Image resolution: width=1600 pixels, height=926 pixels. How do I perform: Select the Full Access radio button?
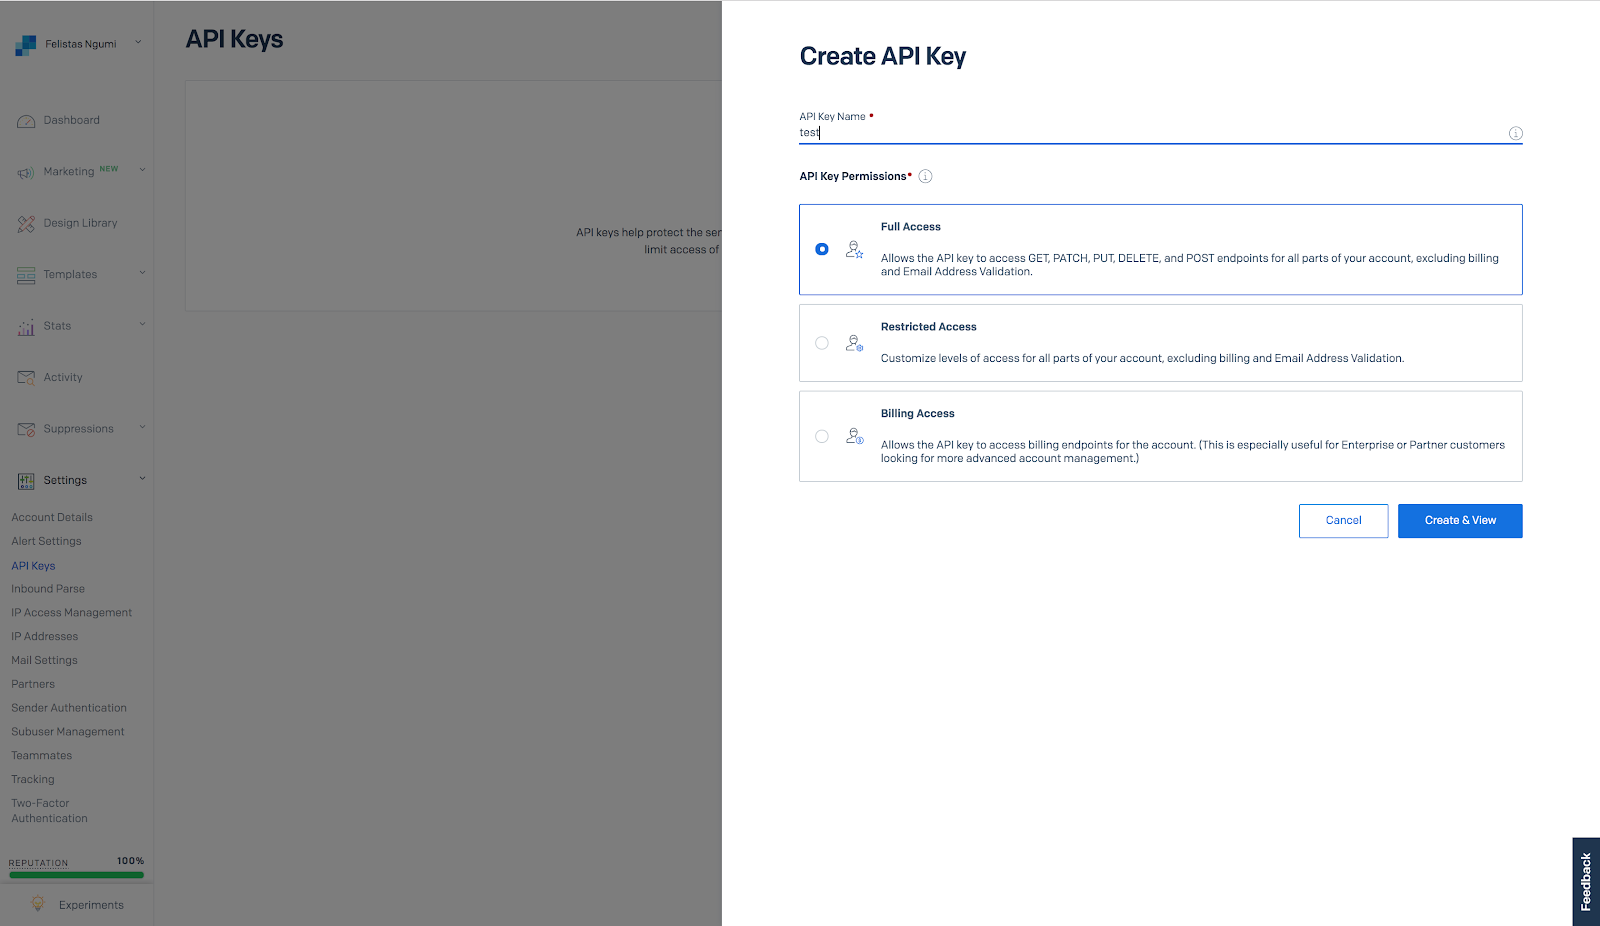pos(822,249)
